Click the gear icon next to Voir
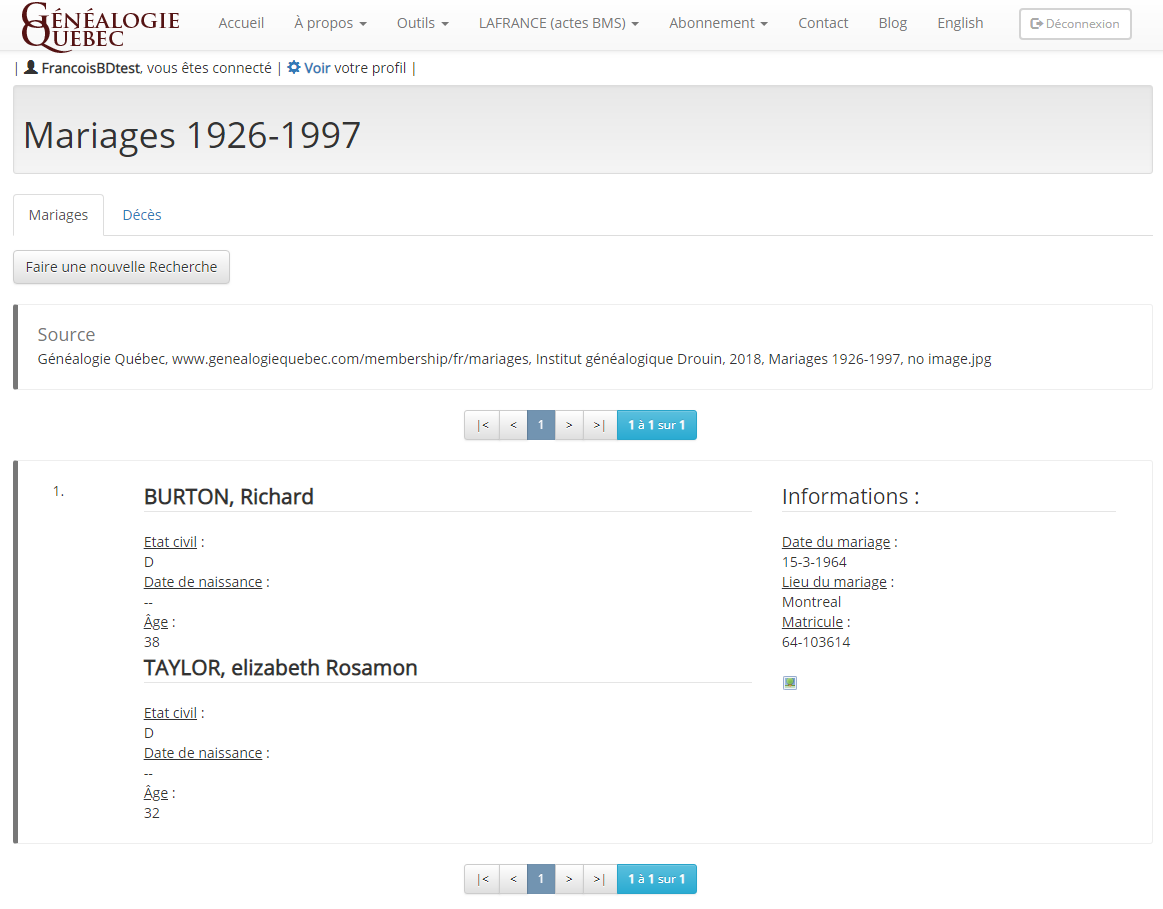 [x=293, y=68]
